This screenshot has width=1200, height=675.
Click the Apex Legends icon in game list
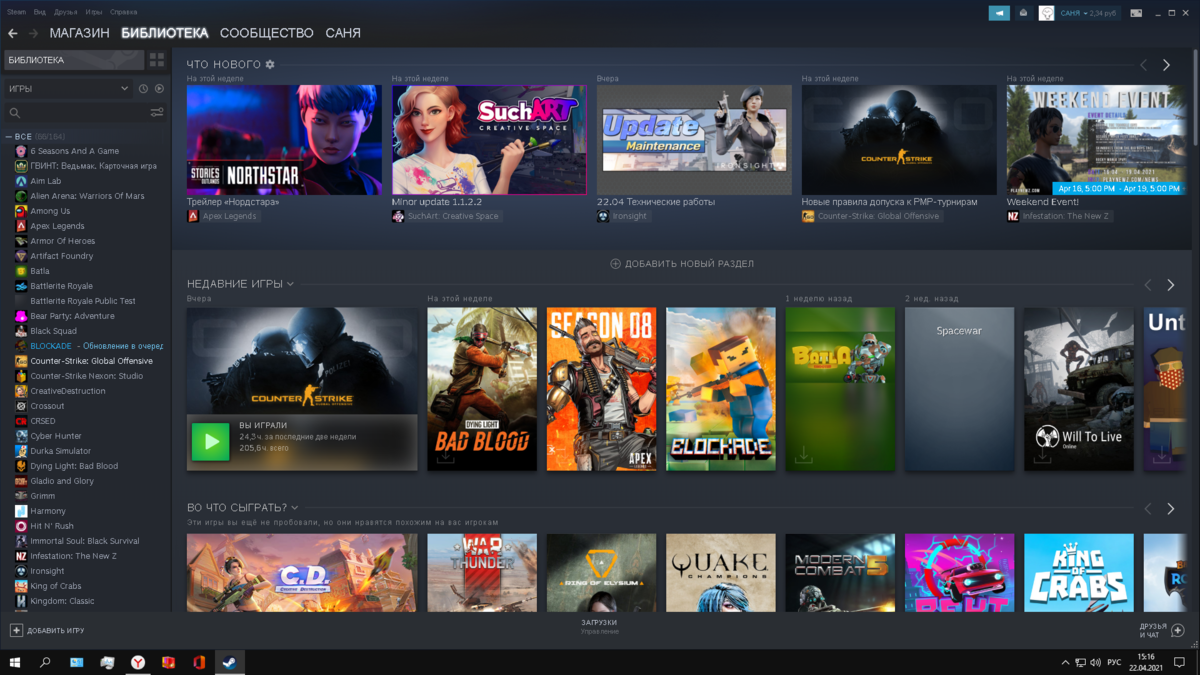[21, 226]
